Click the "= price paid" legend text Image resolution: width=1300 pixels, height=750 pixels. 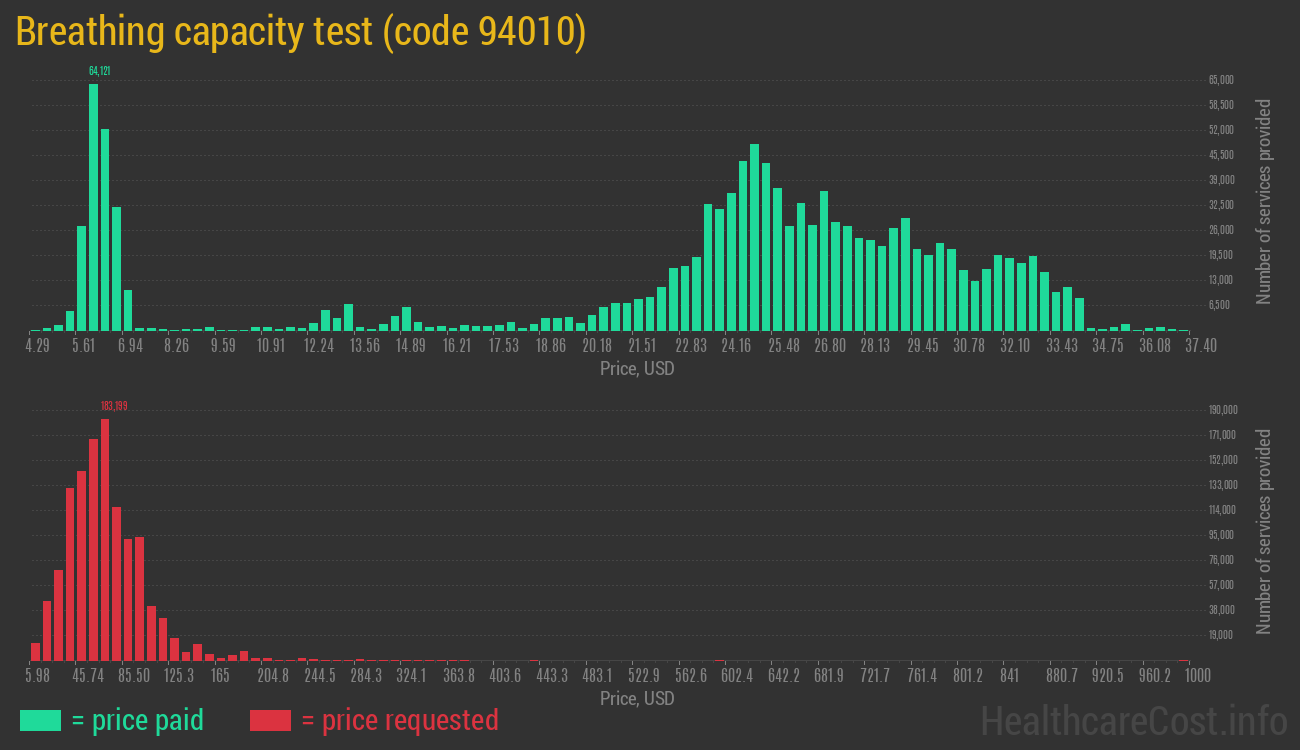137,720
